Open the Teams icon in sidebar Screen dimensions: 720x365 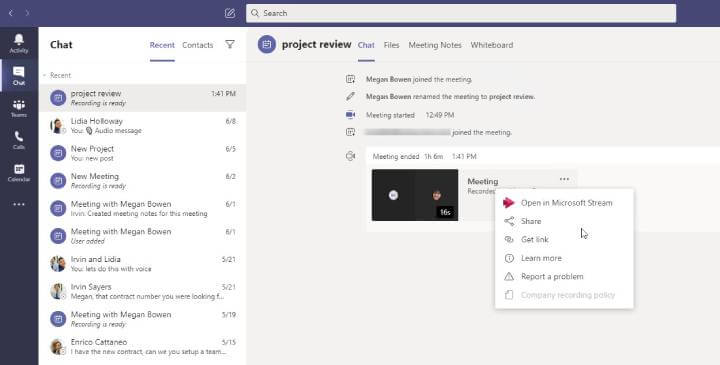point(19,108)
